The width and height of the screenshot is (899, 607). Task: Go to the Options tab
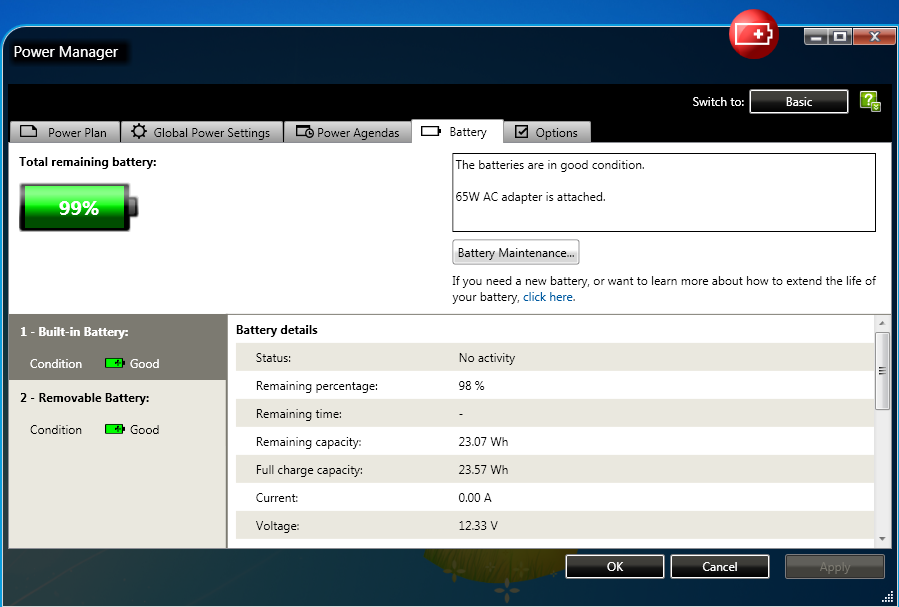click(547, 132)
